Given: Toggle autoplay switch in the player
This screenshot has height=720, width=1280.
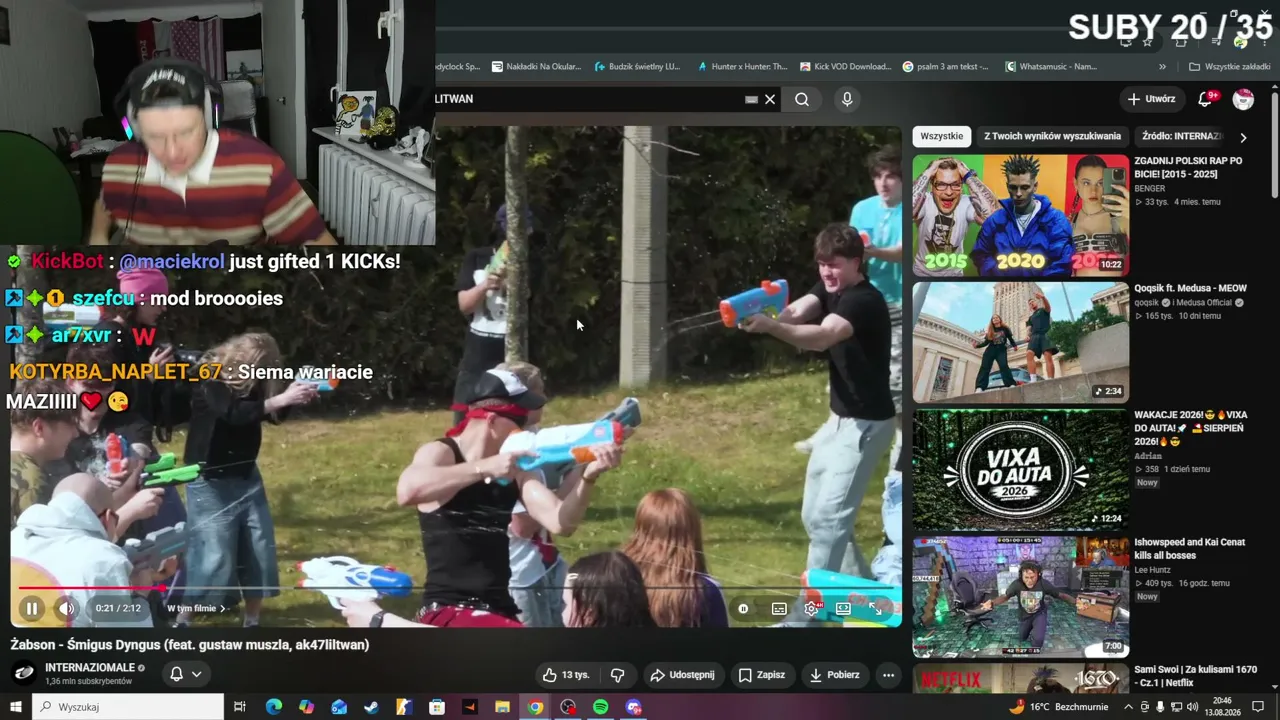Looking at the screenshot, I should (743, 608).
